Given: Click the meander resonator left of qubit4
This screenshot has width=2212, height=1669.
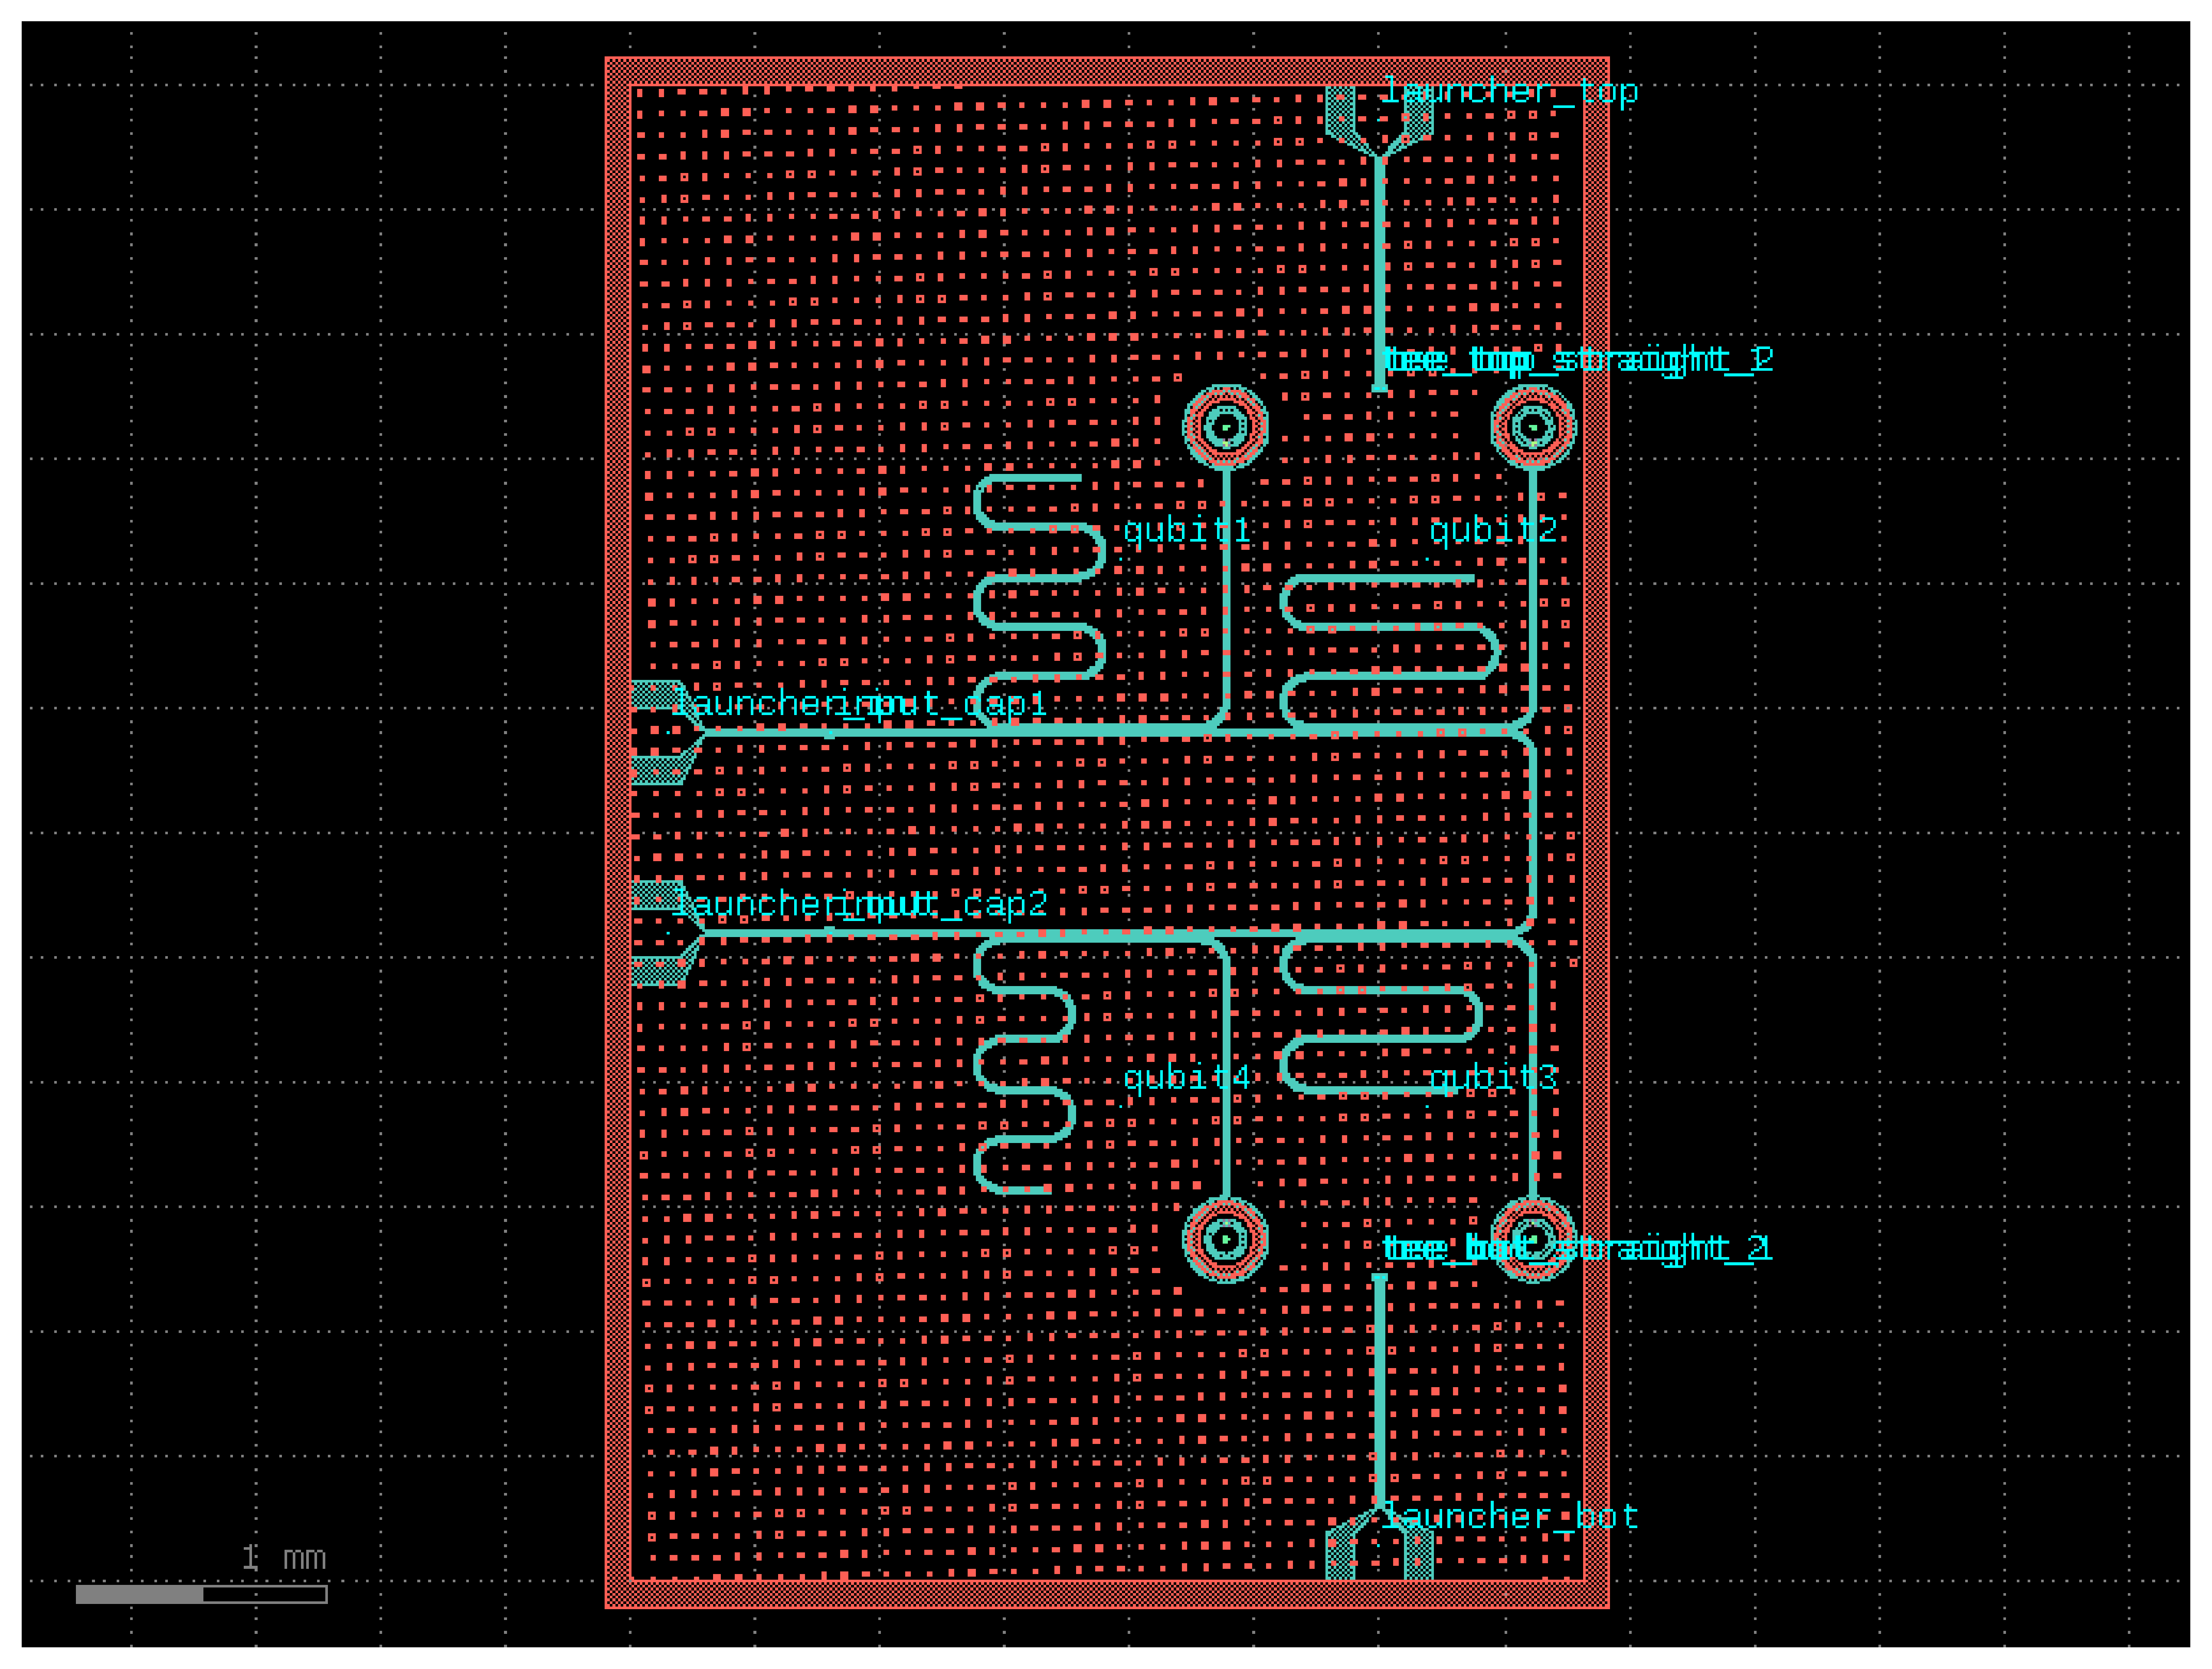Looking at the screenshot, I should (1024, 1065).
